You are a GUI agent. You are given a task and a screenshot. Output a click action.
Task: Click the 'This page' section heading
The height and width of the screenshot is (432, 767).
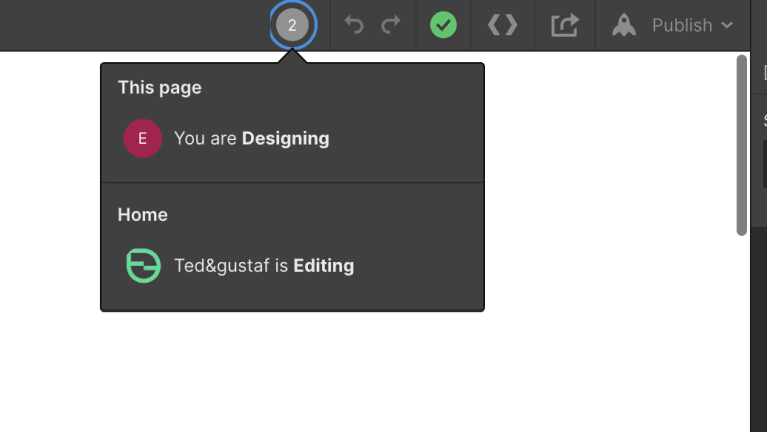159,88
